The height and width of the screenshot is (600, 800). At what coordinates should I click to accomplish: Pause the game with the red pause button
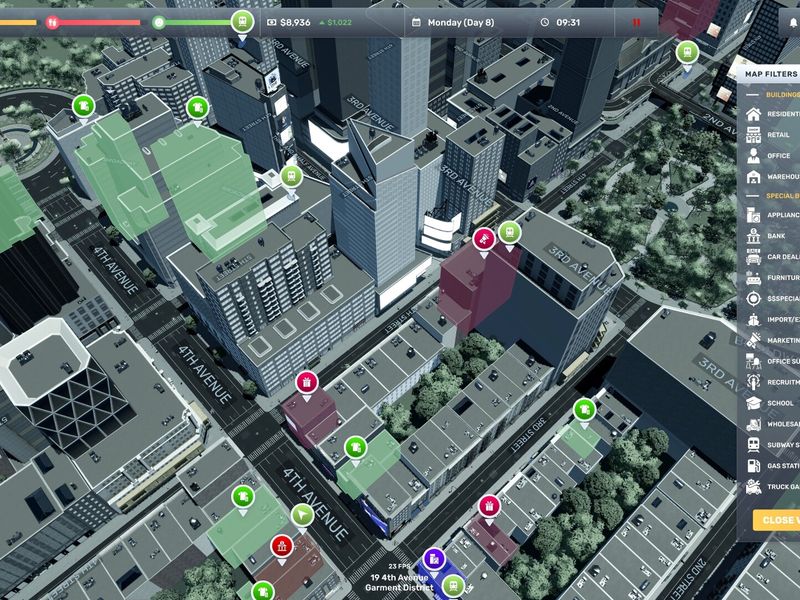point(636,22)
